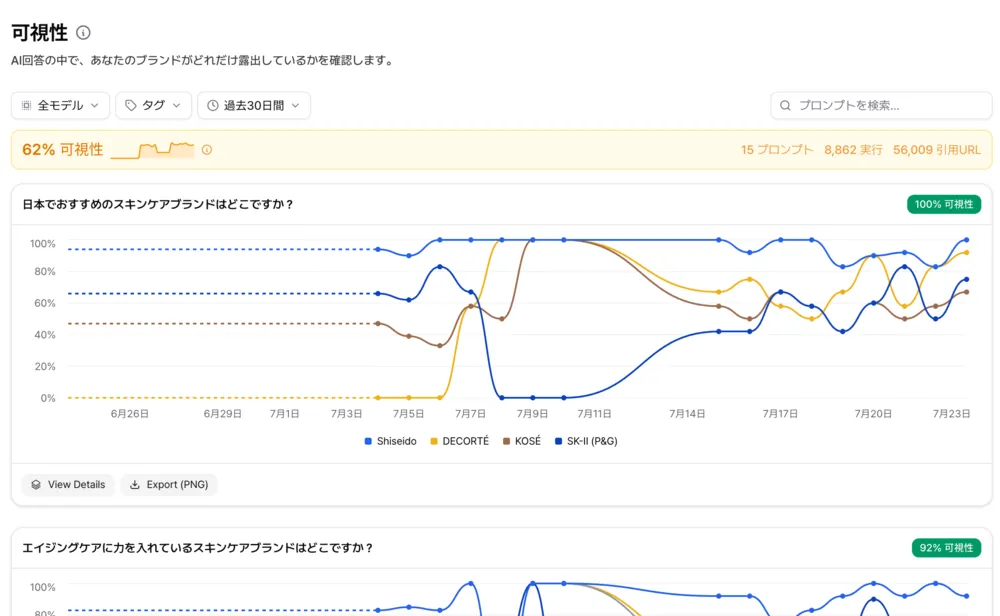
Task: Click the 7月23日 x-axis label
Action: [x=952, y=414]
